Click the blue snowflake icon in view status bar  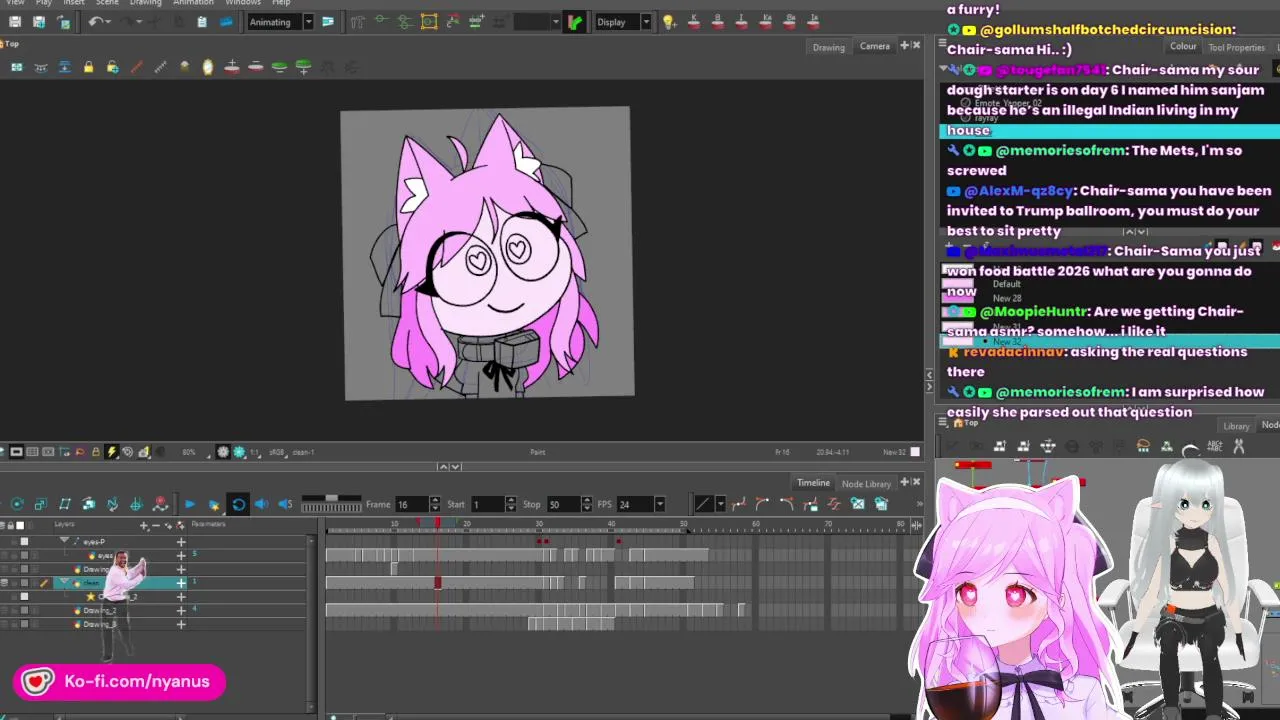pos(239,452)
